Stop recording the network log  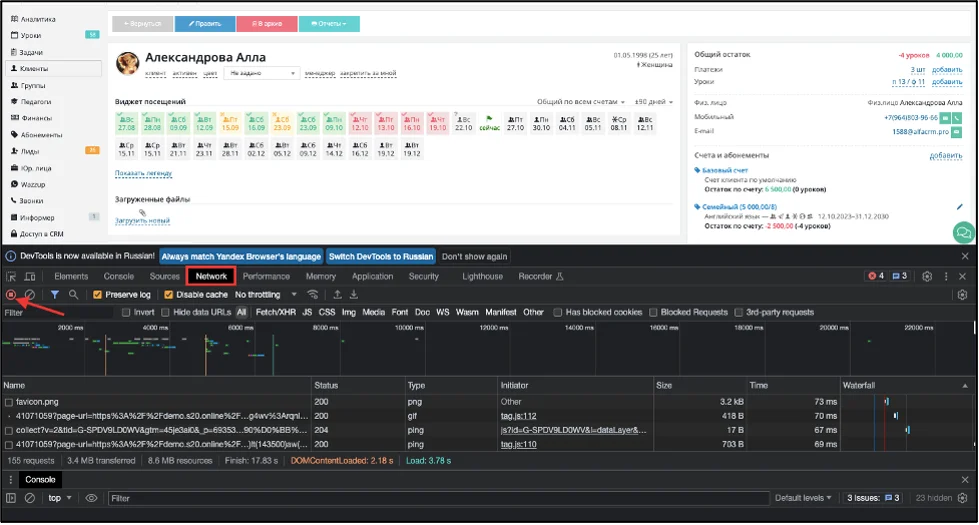pyautogui.click(x=11, y=295)
